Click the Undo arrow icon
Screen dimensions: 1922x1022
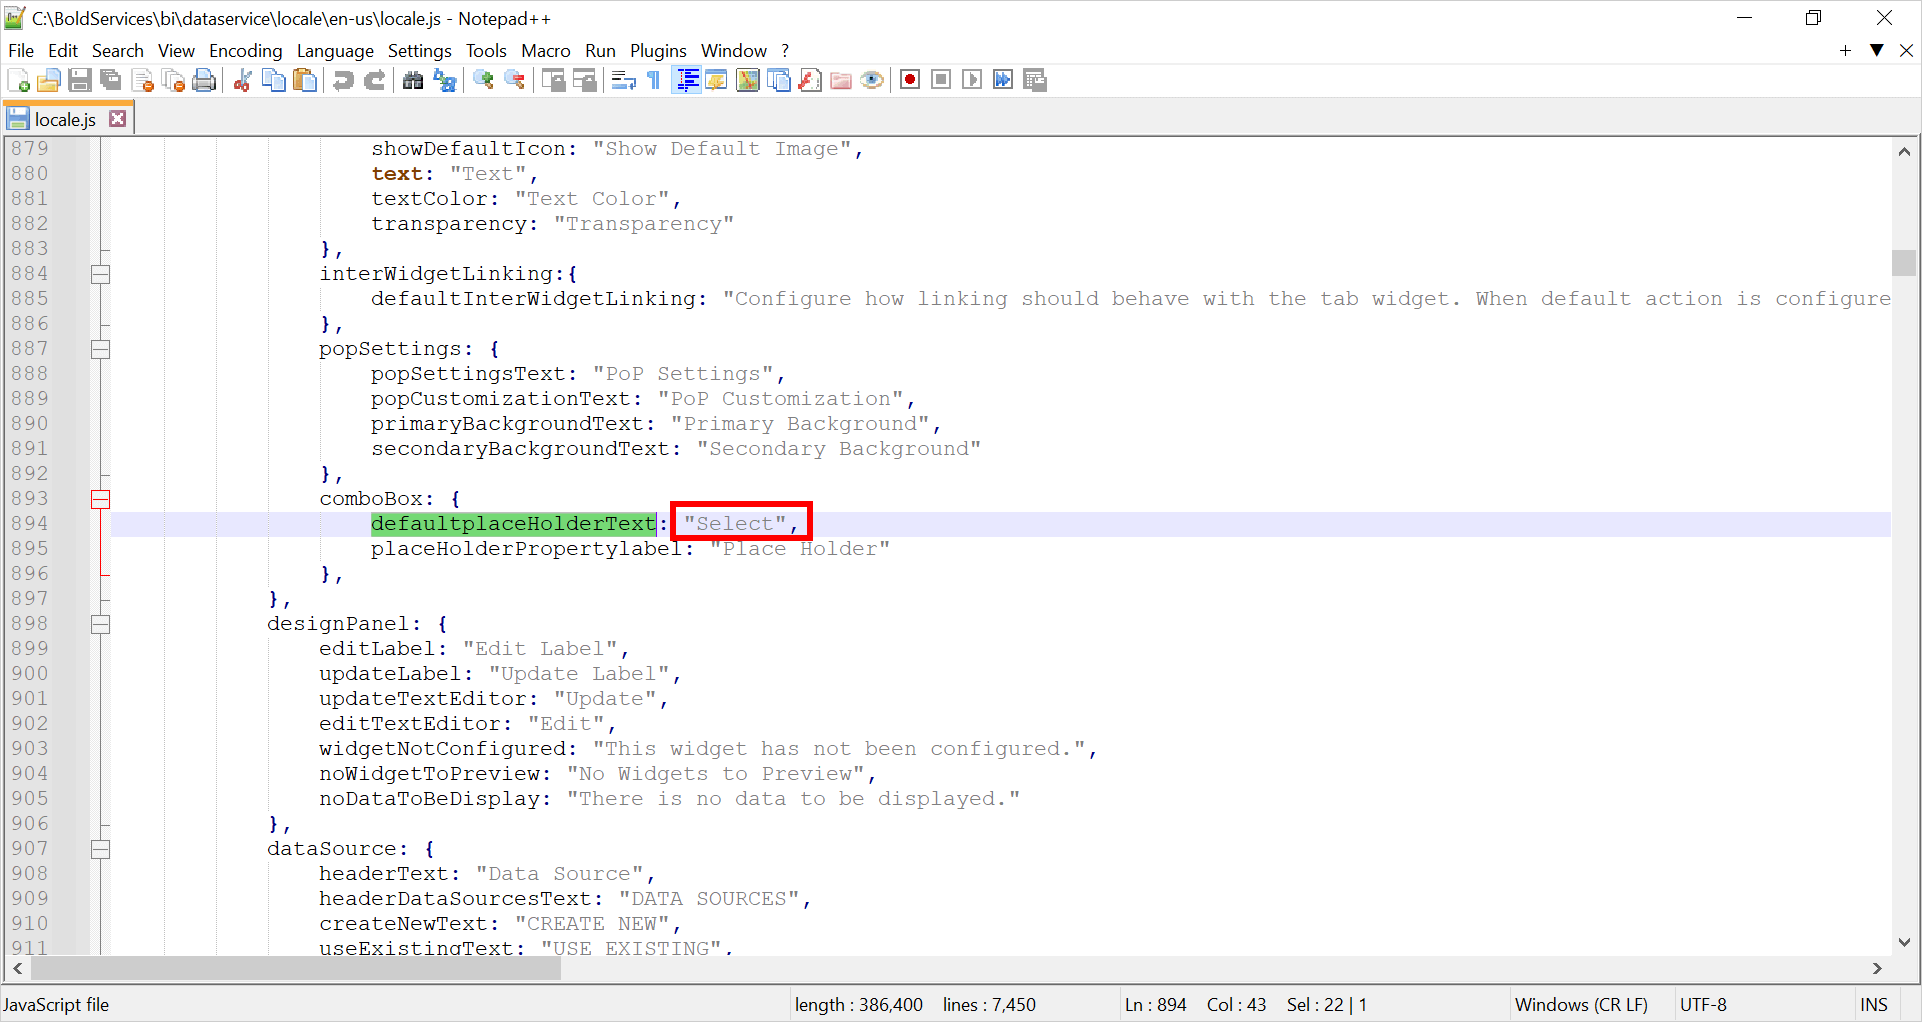pyautogui.click(x=343, y=81)
